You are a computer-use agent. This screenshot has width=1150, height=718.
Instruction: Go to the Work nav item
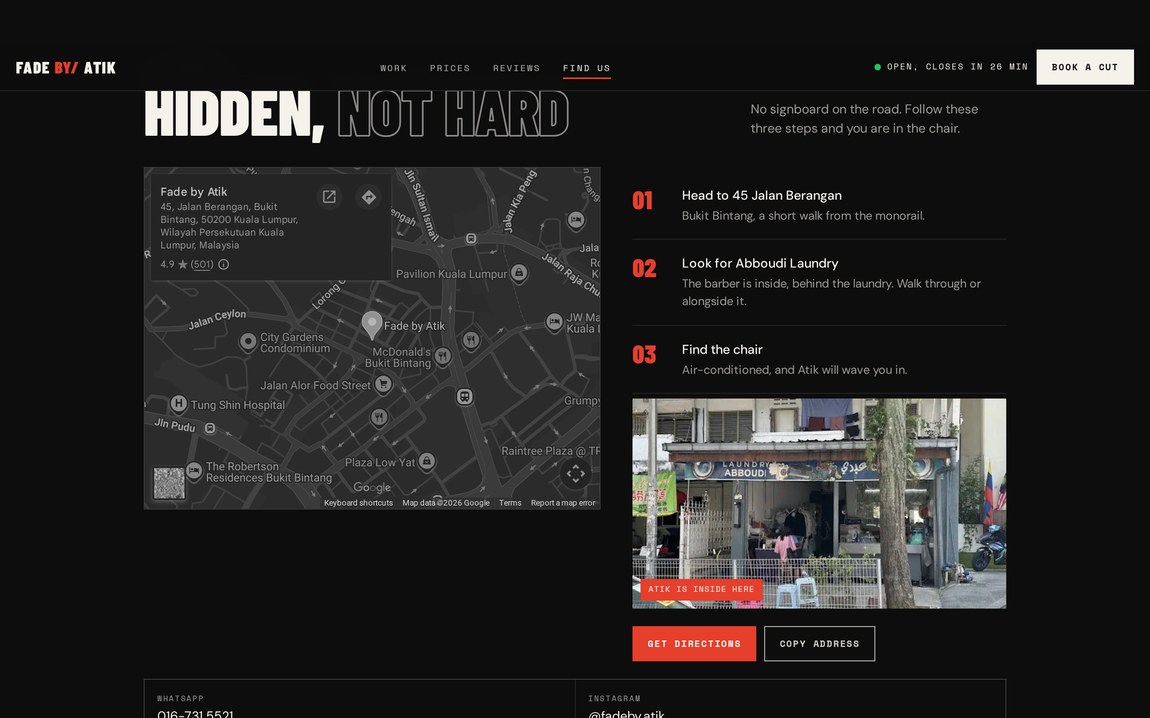(393, 68)
